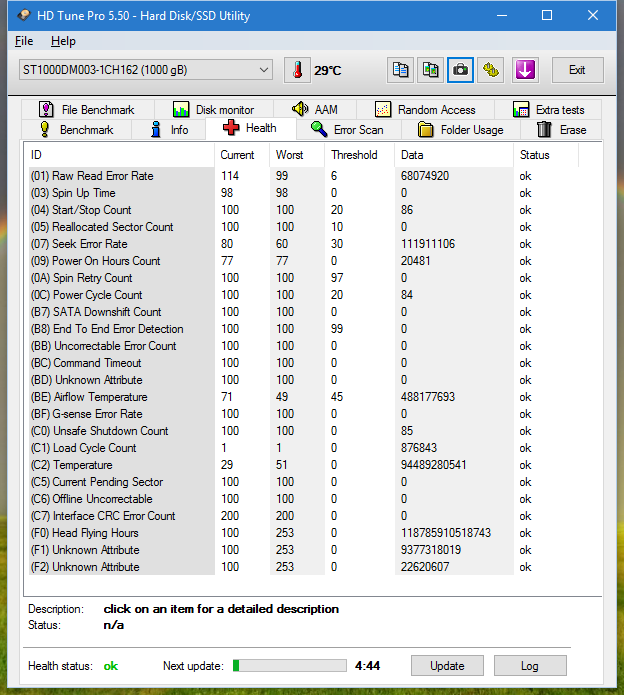Click the Threshold column header
Image resolution: width=624 pixels, height=695 pixels.
tap(360, 155)
